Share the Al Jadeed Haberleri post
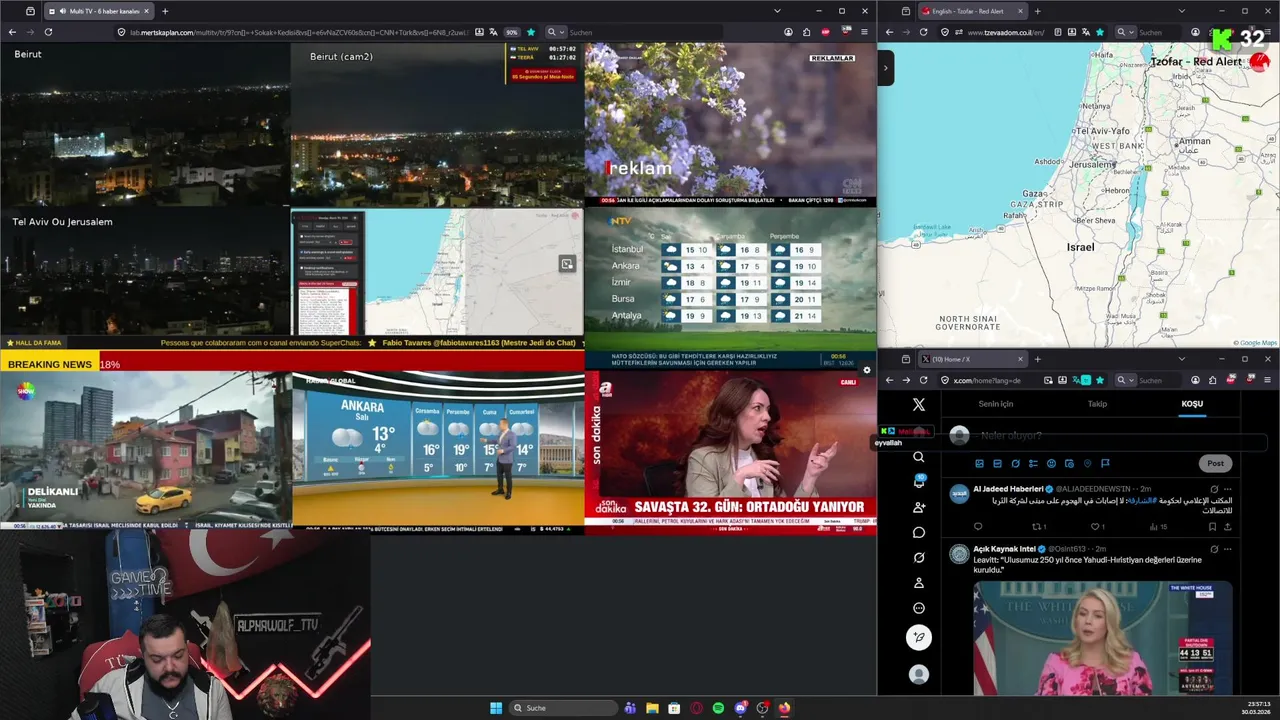 [x=1227, y=527]
